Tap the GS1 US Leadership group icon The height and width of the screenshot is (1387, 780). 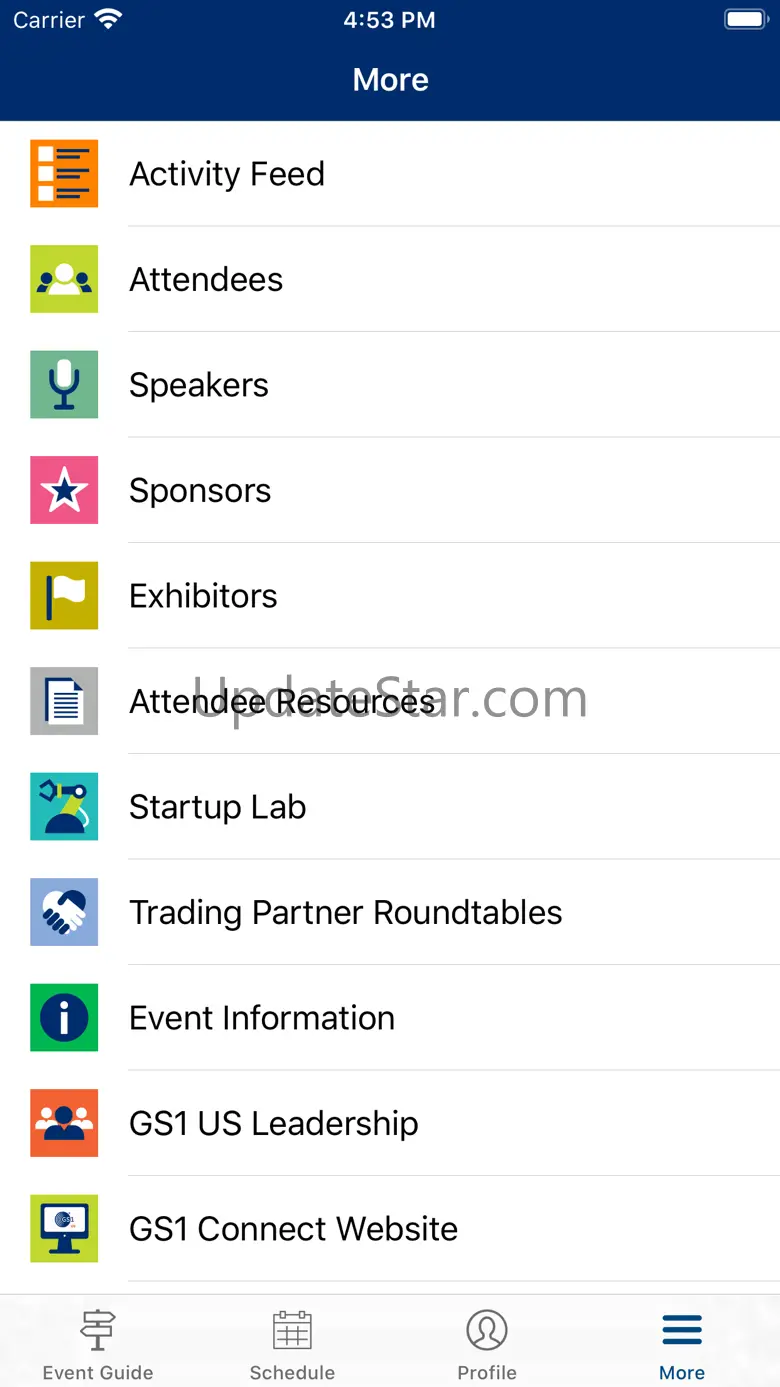pyautogui.click(x=64, y=1123)
